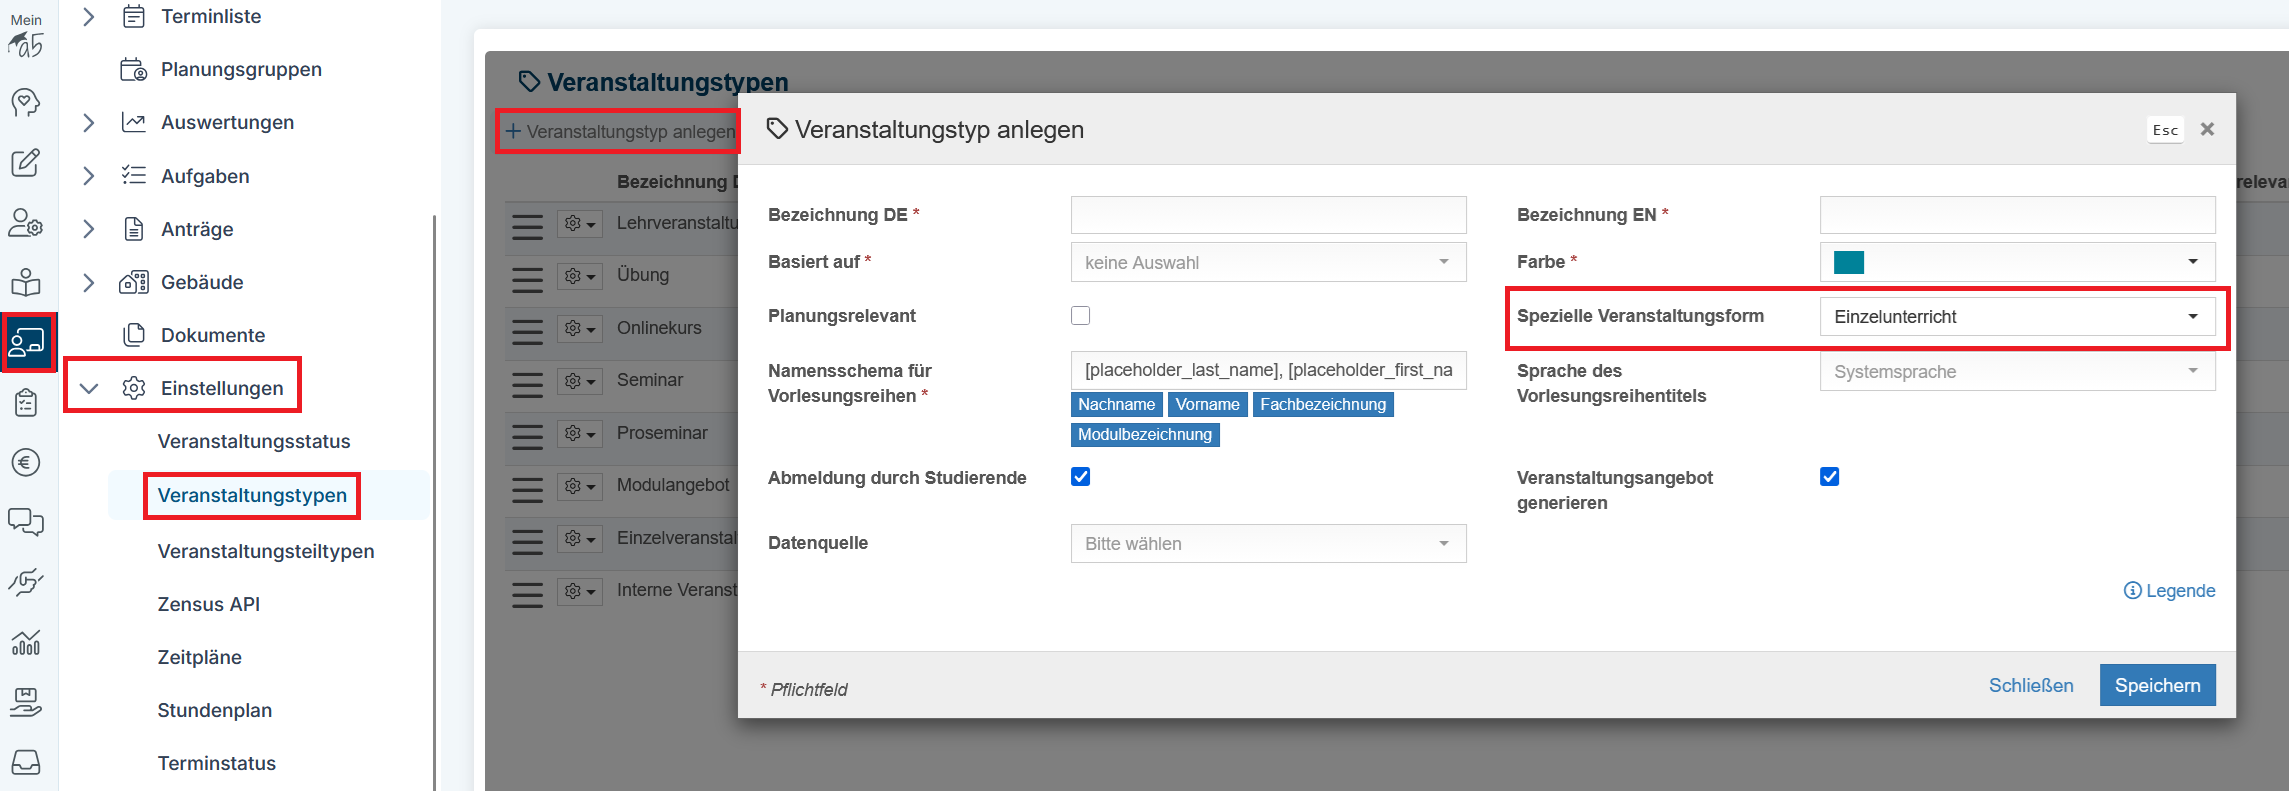
Task: Open the Spezielle Veranstaltungsform dropdown
Action: pyautogui.click(x=2017, y=317)
